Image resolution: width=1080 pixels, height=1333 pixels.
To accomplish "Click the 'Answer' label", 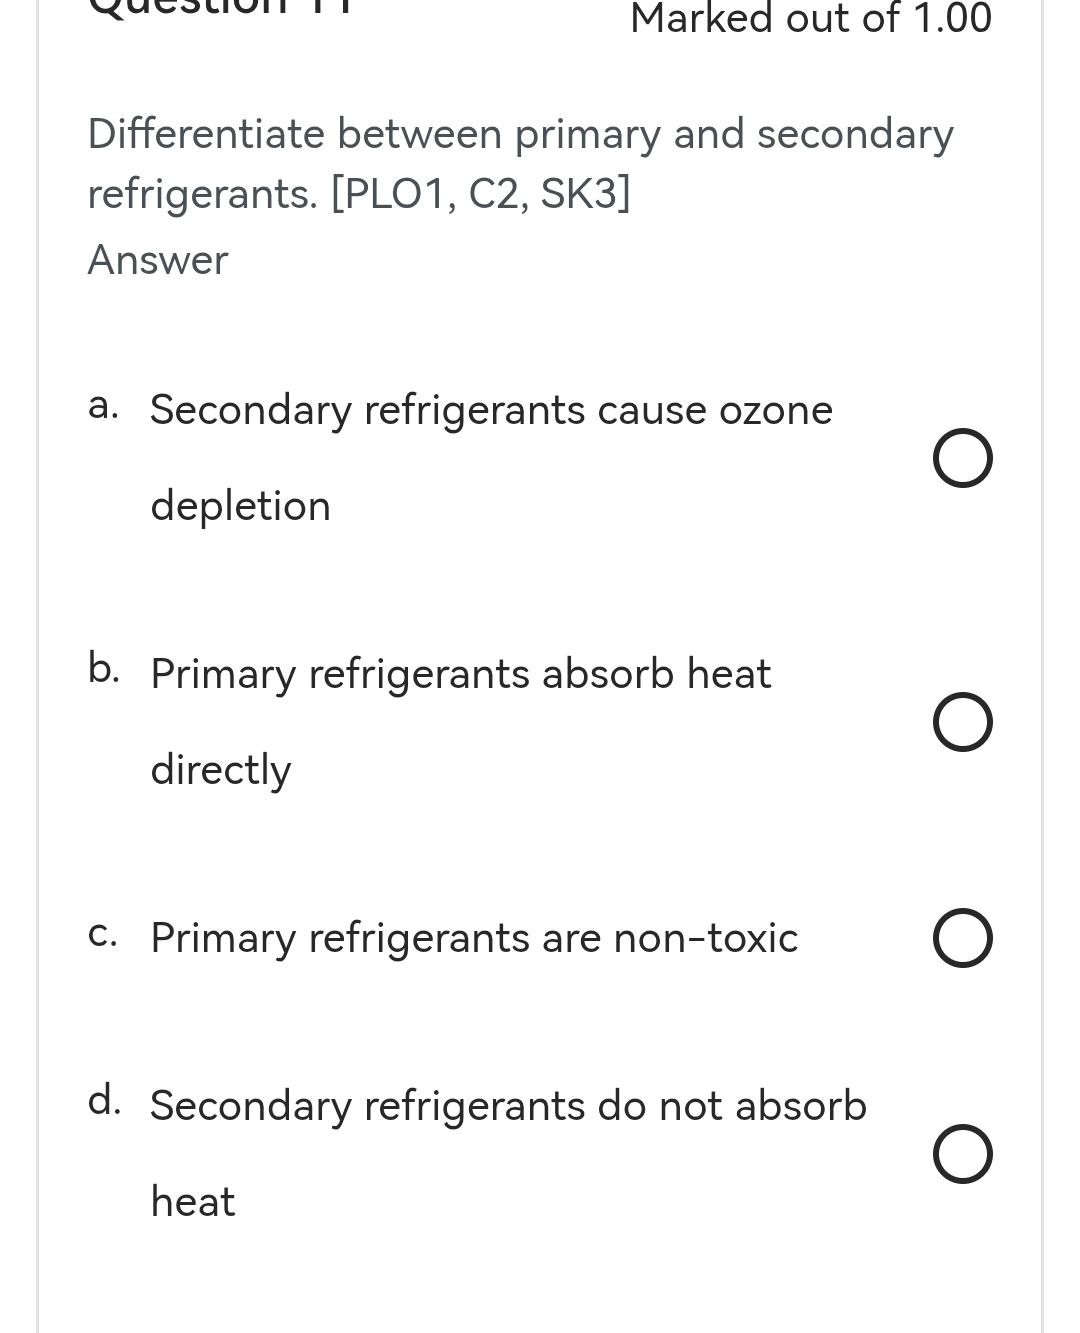I will coord(157,259).
